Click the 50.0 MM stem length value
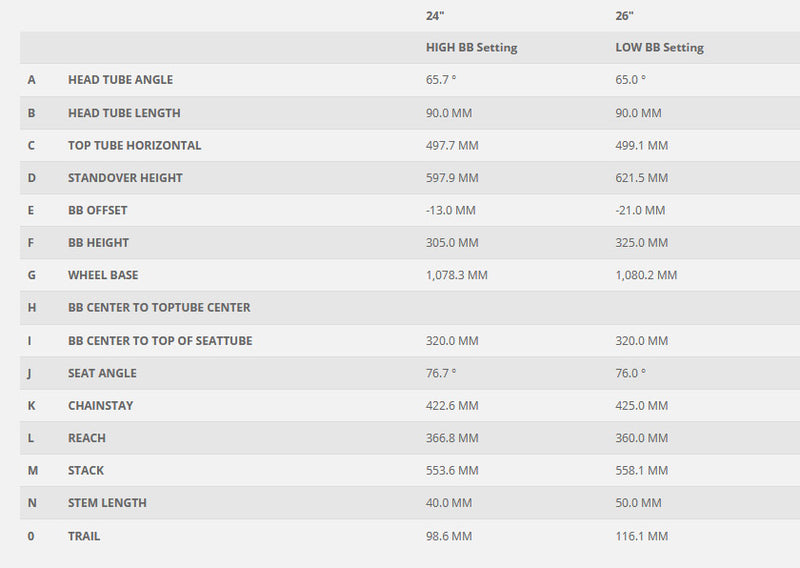800x568 pixels. tap(638, 503)
